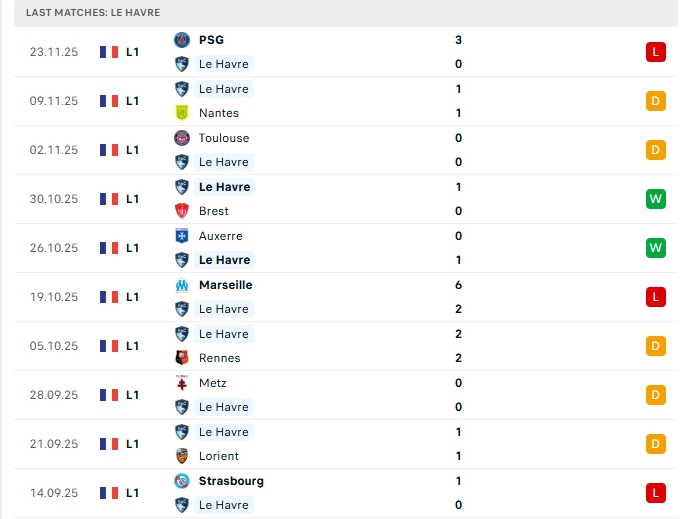Select the Toulouse team logo
This screenshot has height=519, width=686.
coord(182,138)
